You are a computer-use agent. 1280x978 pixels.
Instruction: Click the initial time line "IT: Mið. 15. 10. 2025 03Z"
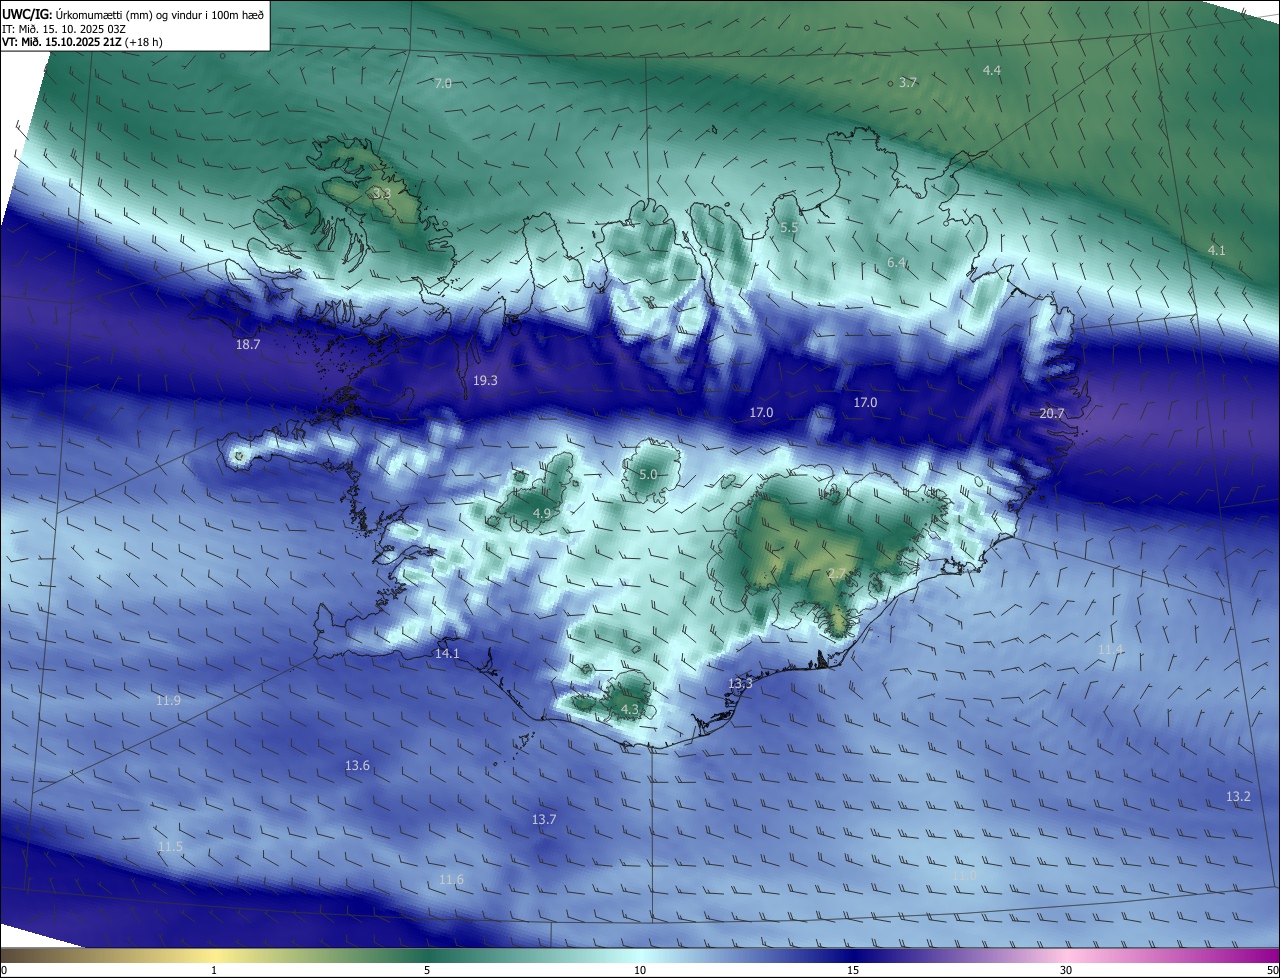point(63,29)
